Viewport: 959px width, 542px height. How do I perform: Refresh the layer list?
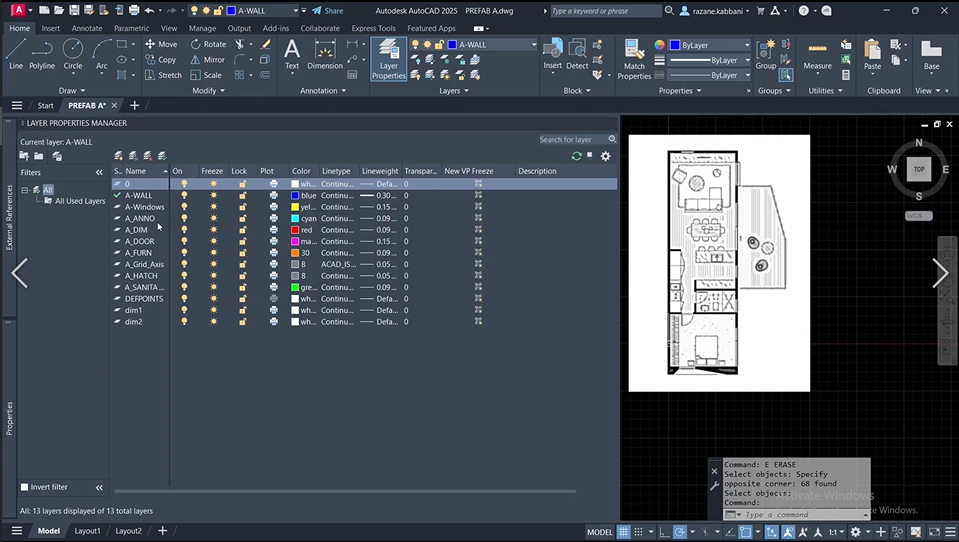(576, 156)
